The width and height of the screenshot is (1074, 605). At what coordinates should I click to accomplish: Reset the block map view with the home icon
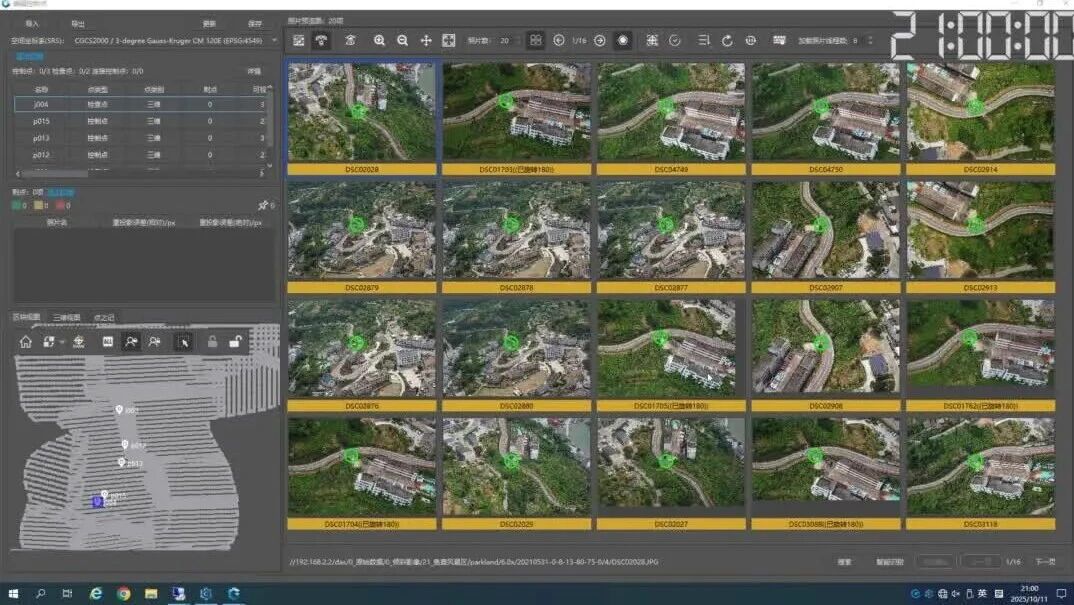coord(25,341)
